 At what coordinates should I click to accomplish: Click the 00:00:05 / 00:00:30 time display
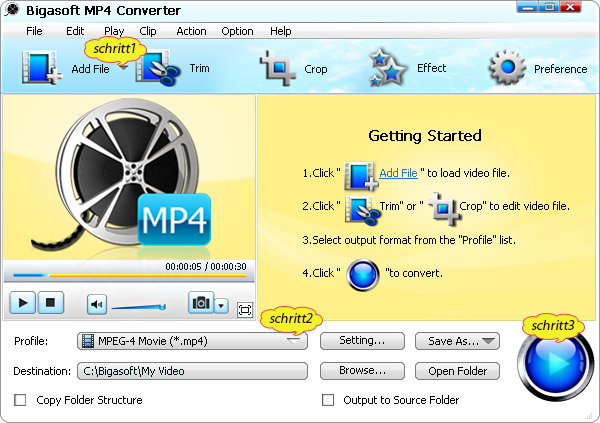pyautogui.click(x=206, y=266)
